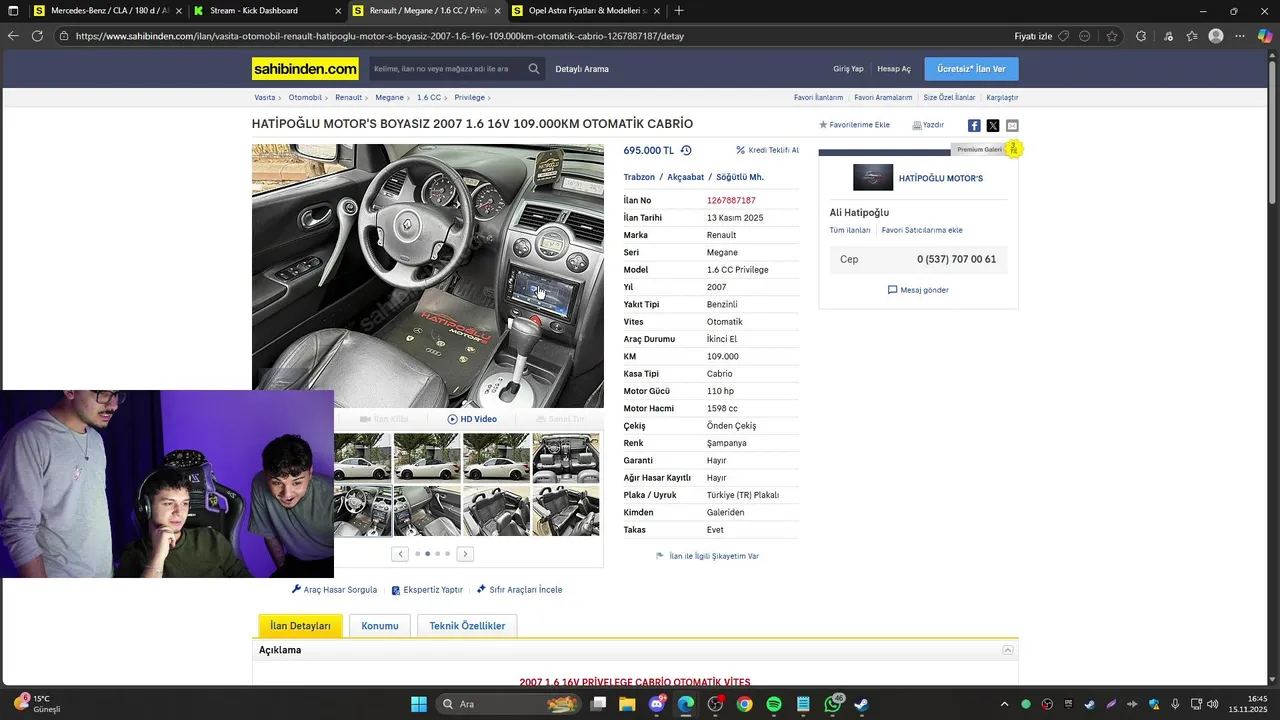
Task: Click Hesap Aç link
Action: coord(894,69)
